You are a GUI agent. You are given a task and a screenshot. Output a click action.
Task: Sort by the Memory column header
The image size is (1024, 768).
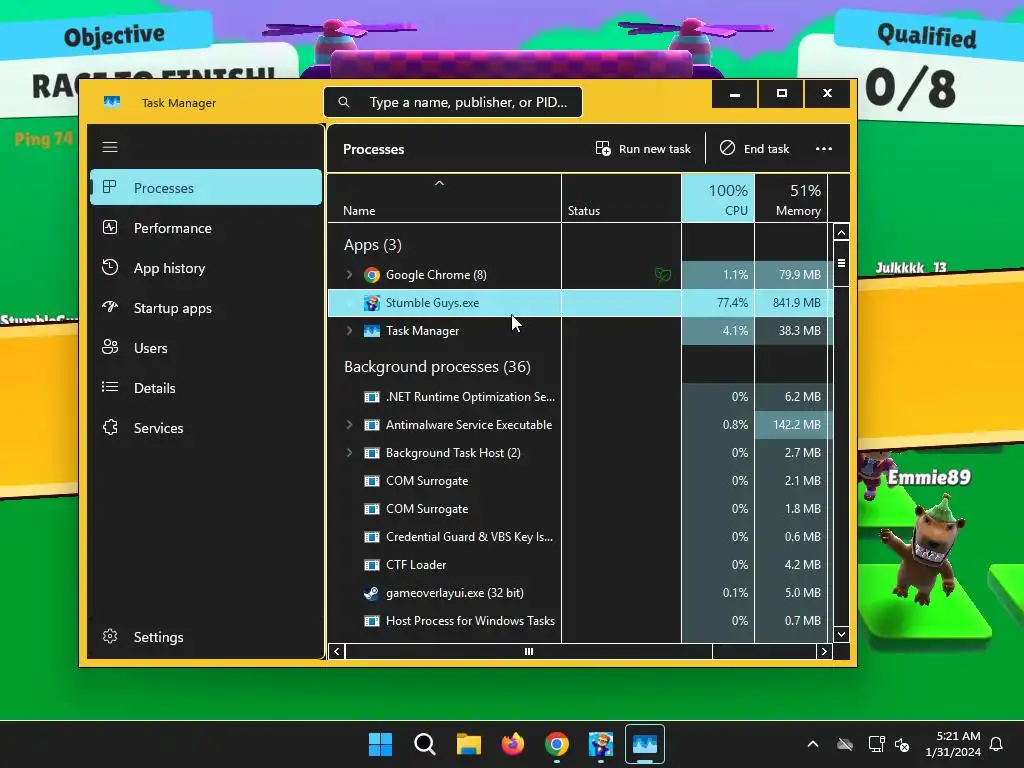click(791, 199)
